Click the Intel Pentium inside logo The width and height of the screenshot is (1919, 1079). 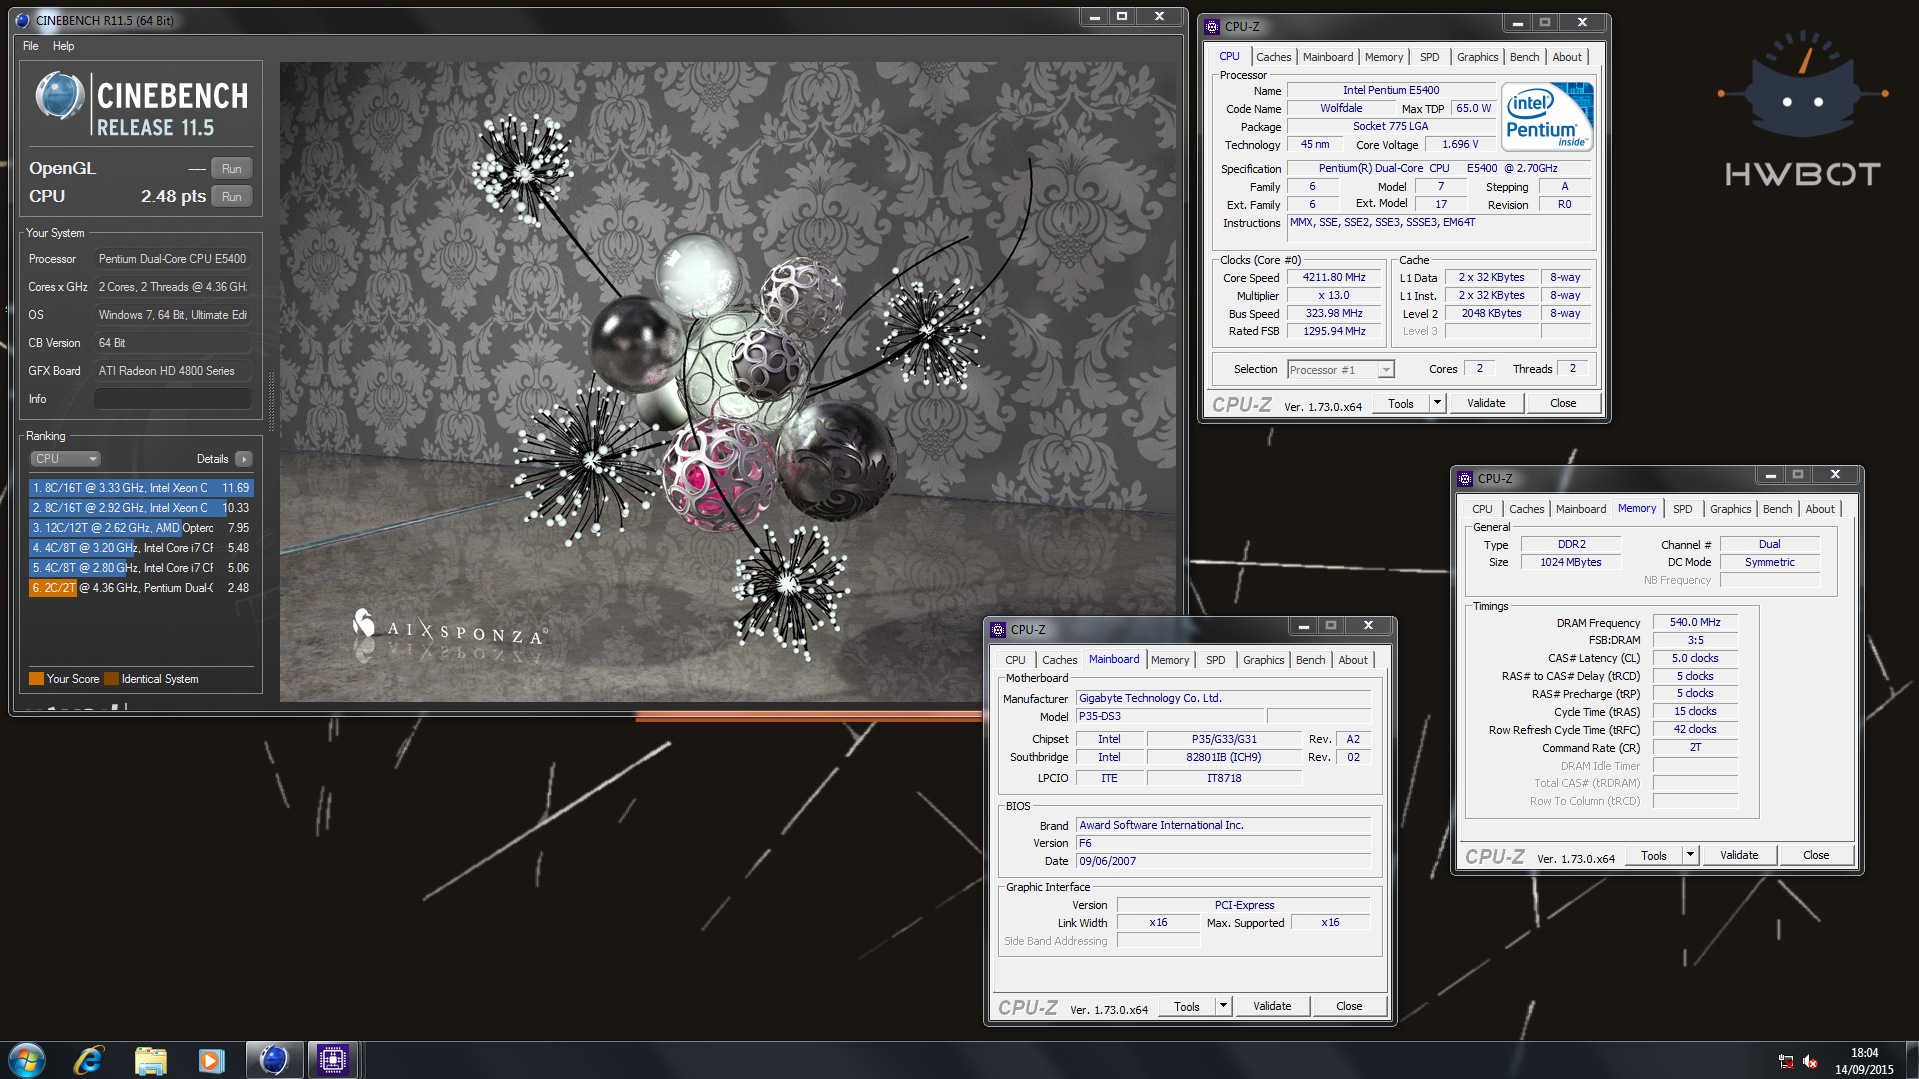tap(1547, 117)
